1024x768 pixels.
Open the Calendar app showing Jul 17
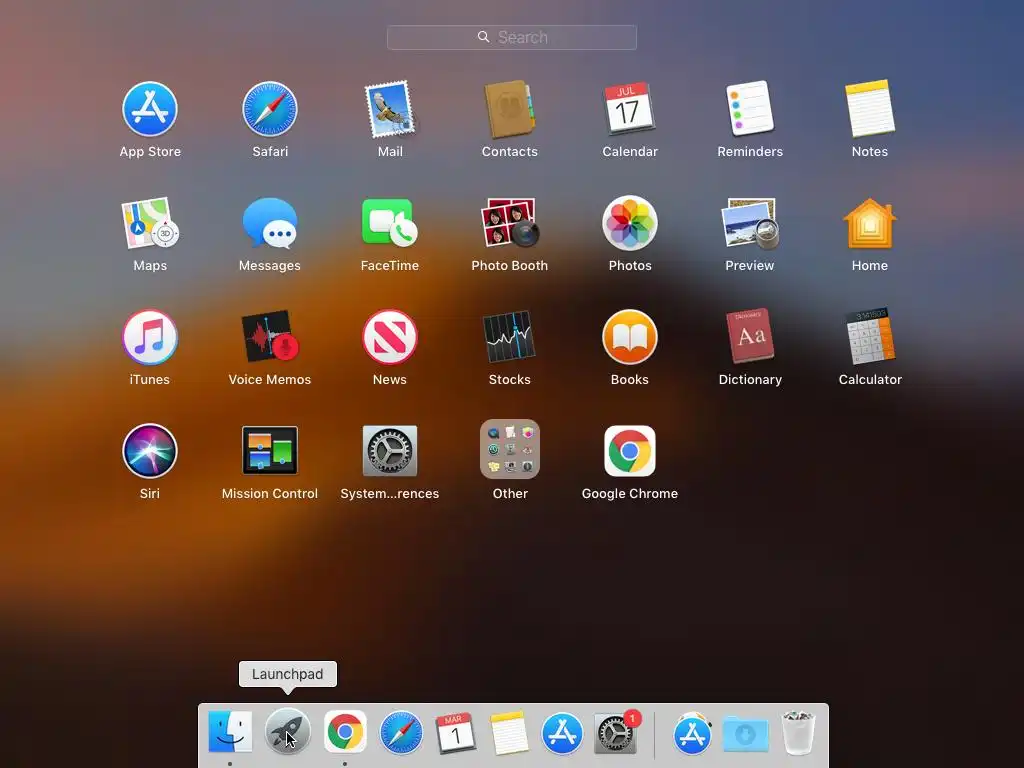click(630, 109)
